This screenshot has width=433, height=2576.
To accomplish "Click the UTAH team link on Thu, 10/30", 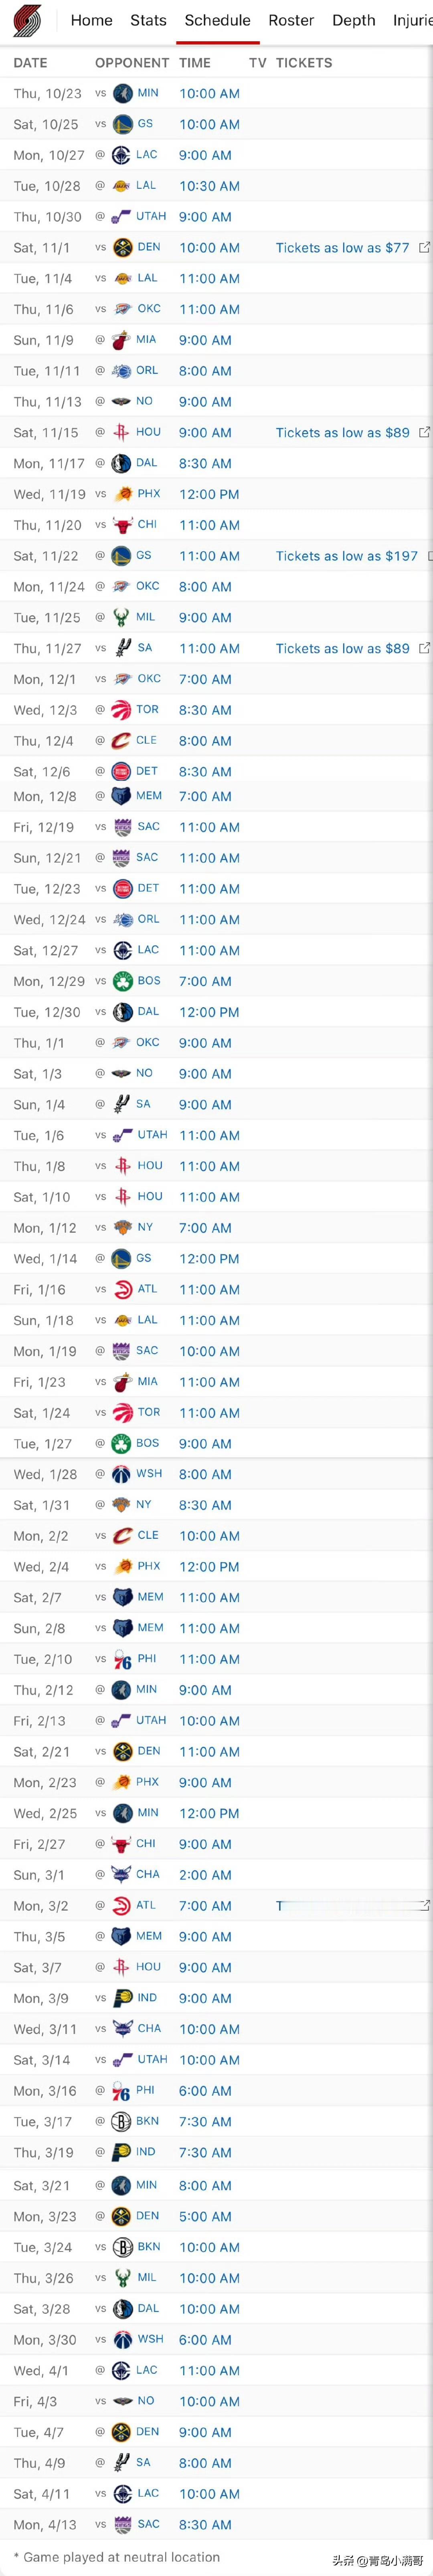I will (x=151, y=216).
